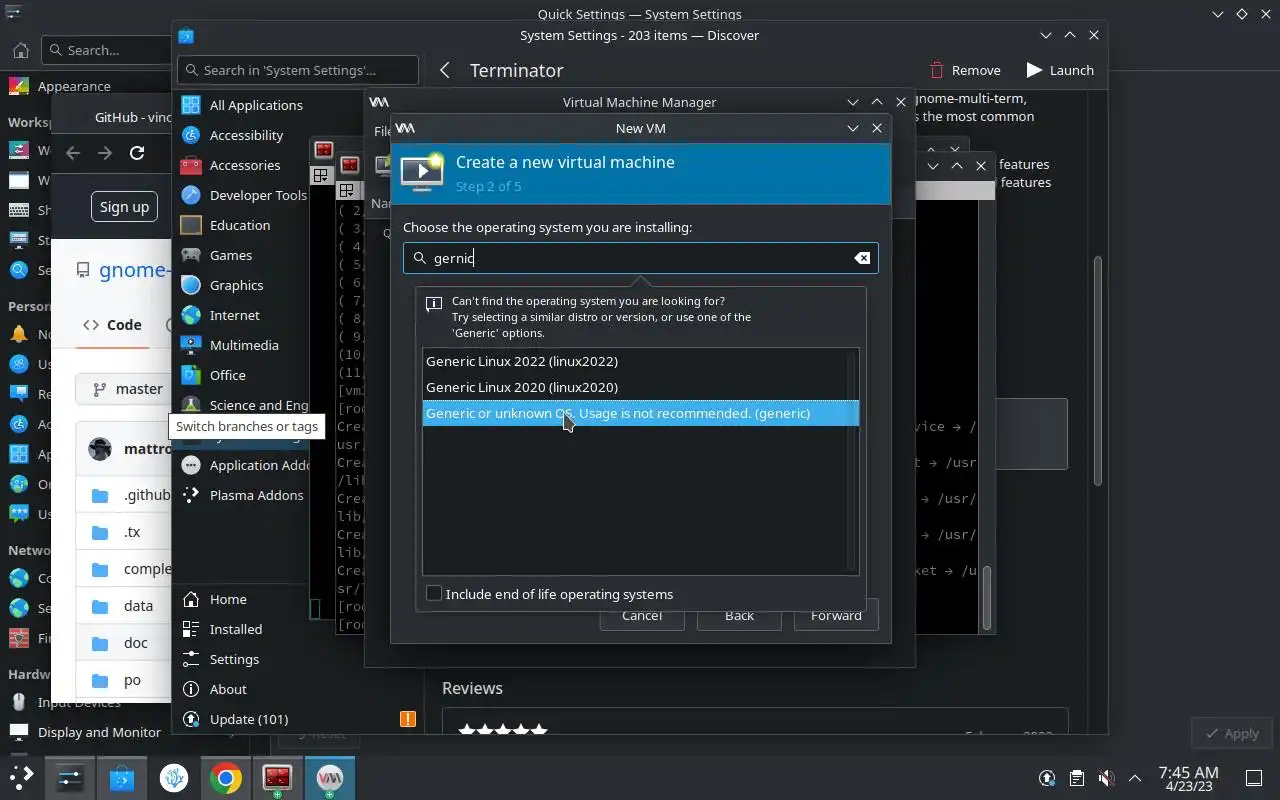The height and width of the screenshot is (800, 1280).
Task: Open Office category icon in Discover
Action: point(191,375)
